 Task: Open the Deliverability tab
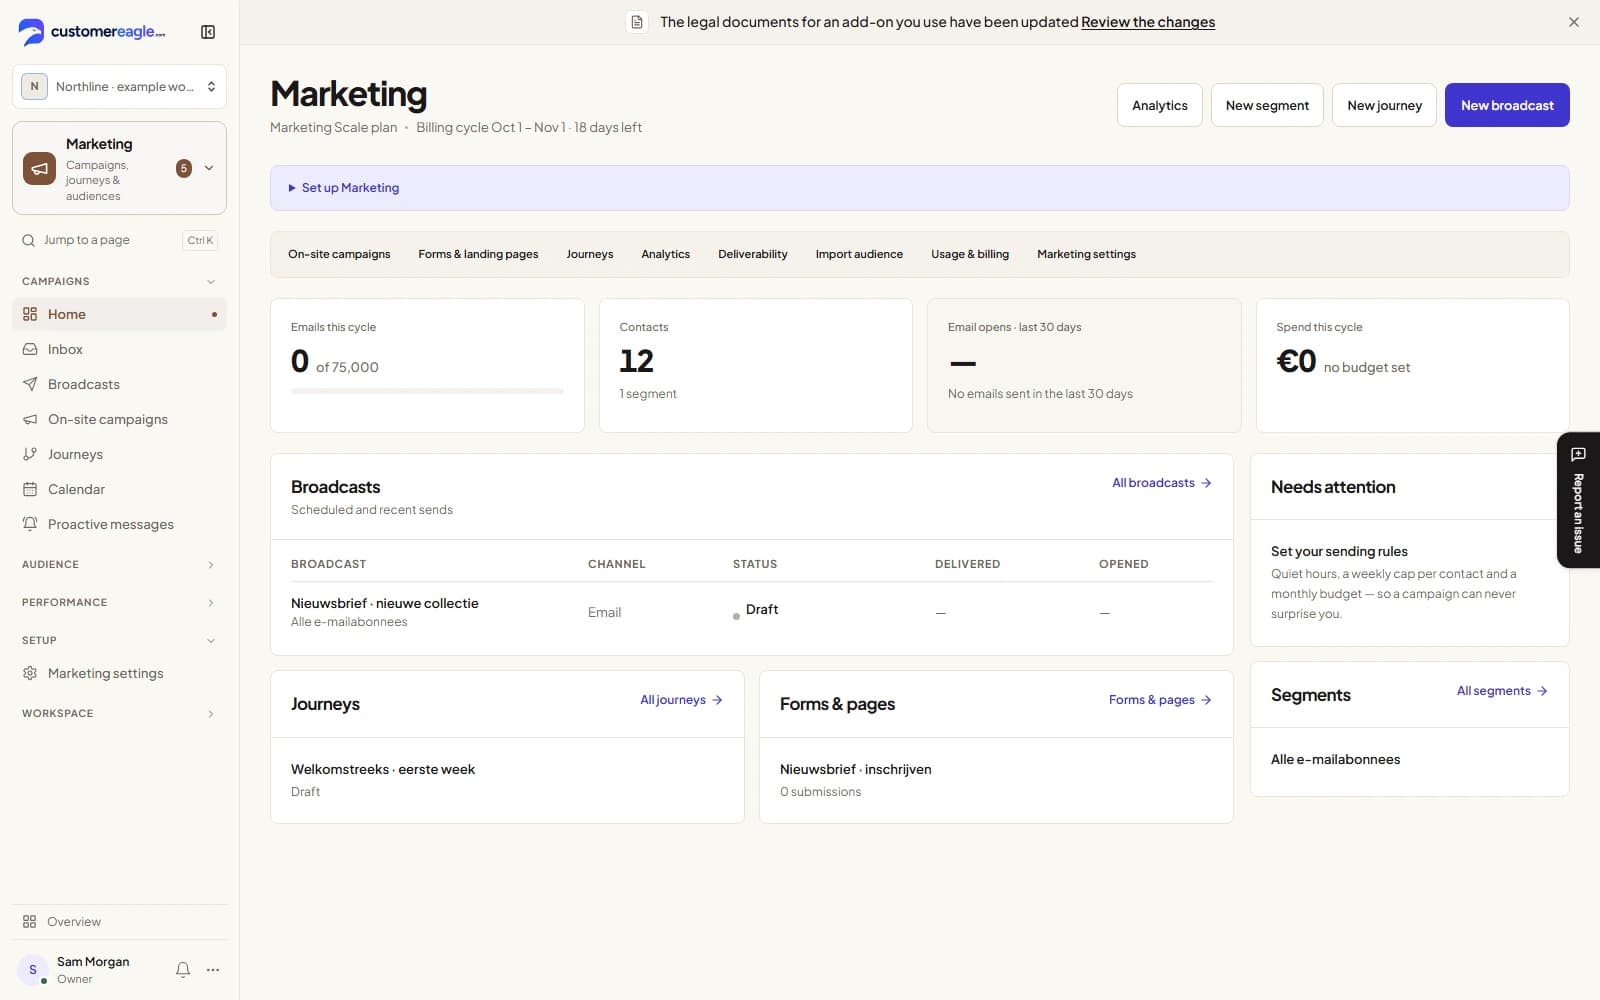pos(753,255)
